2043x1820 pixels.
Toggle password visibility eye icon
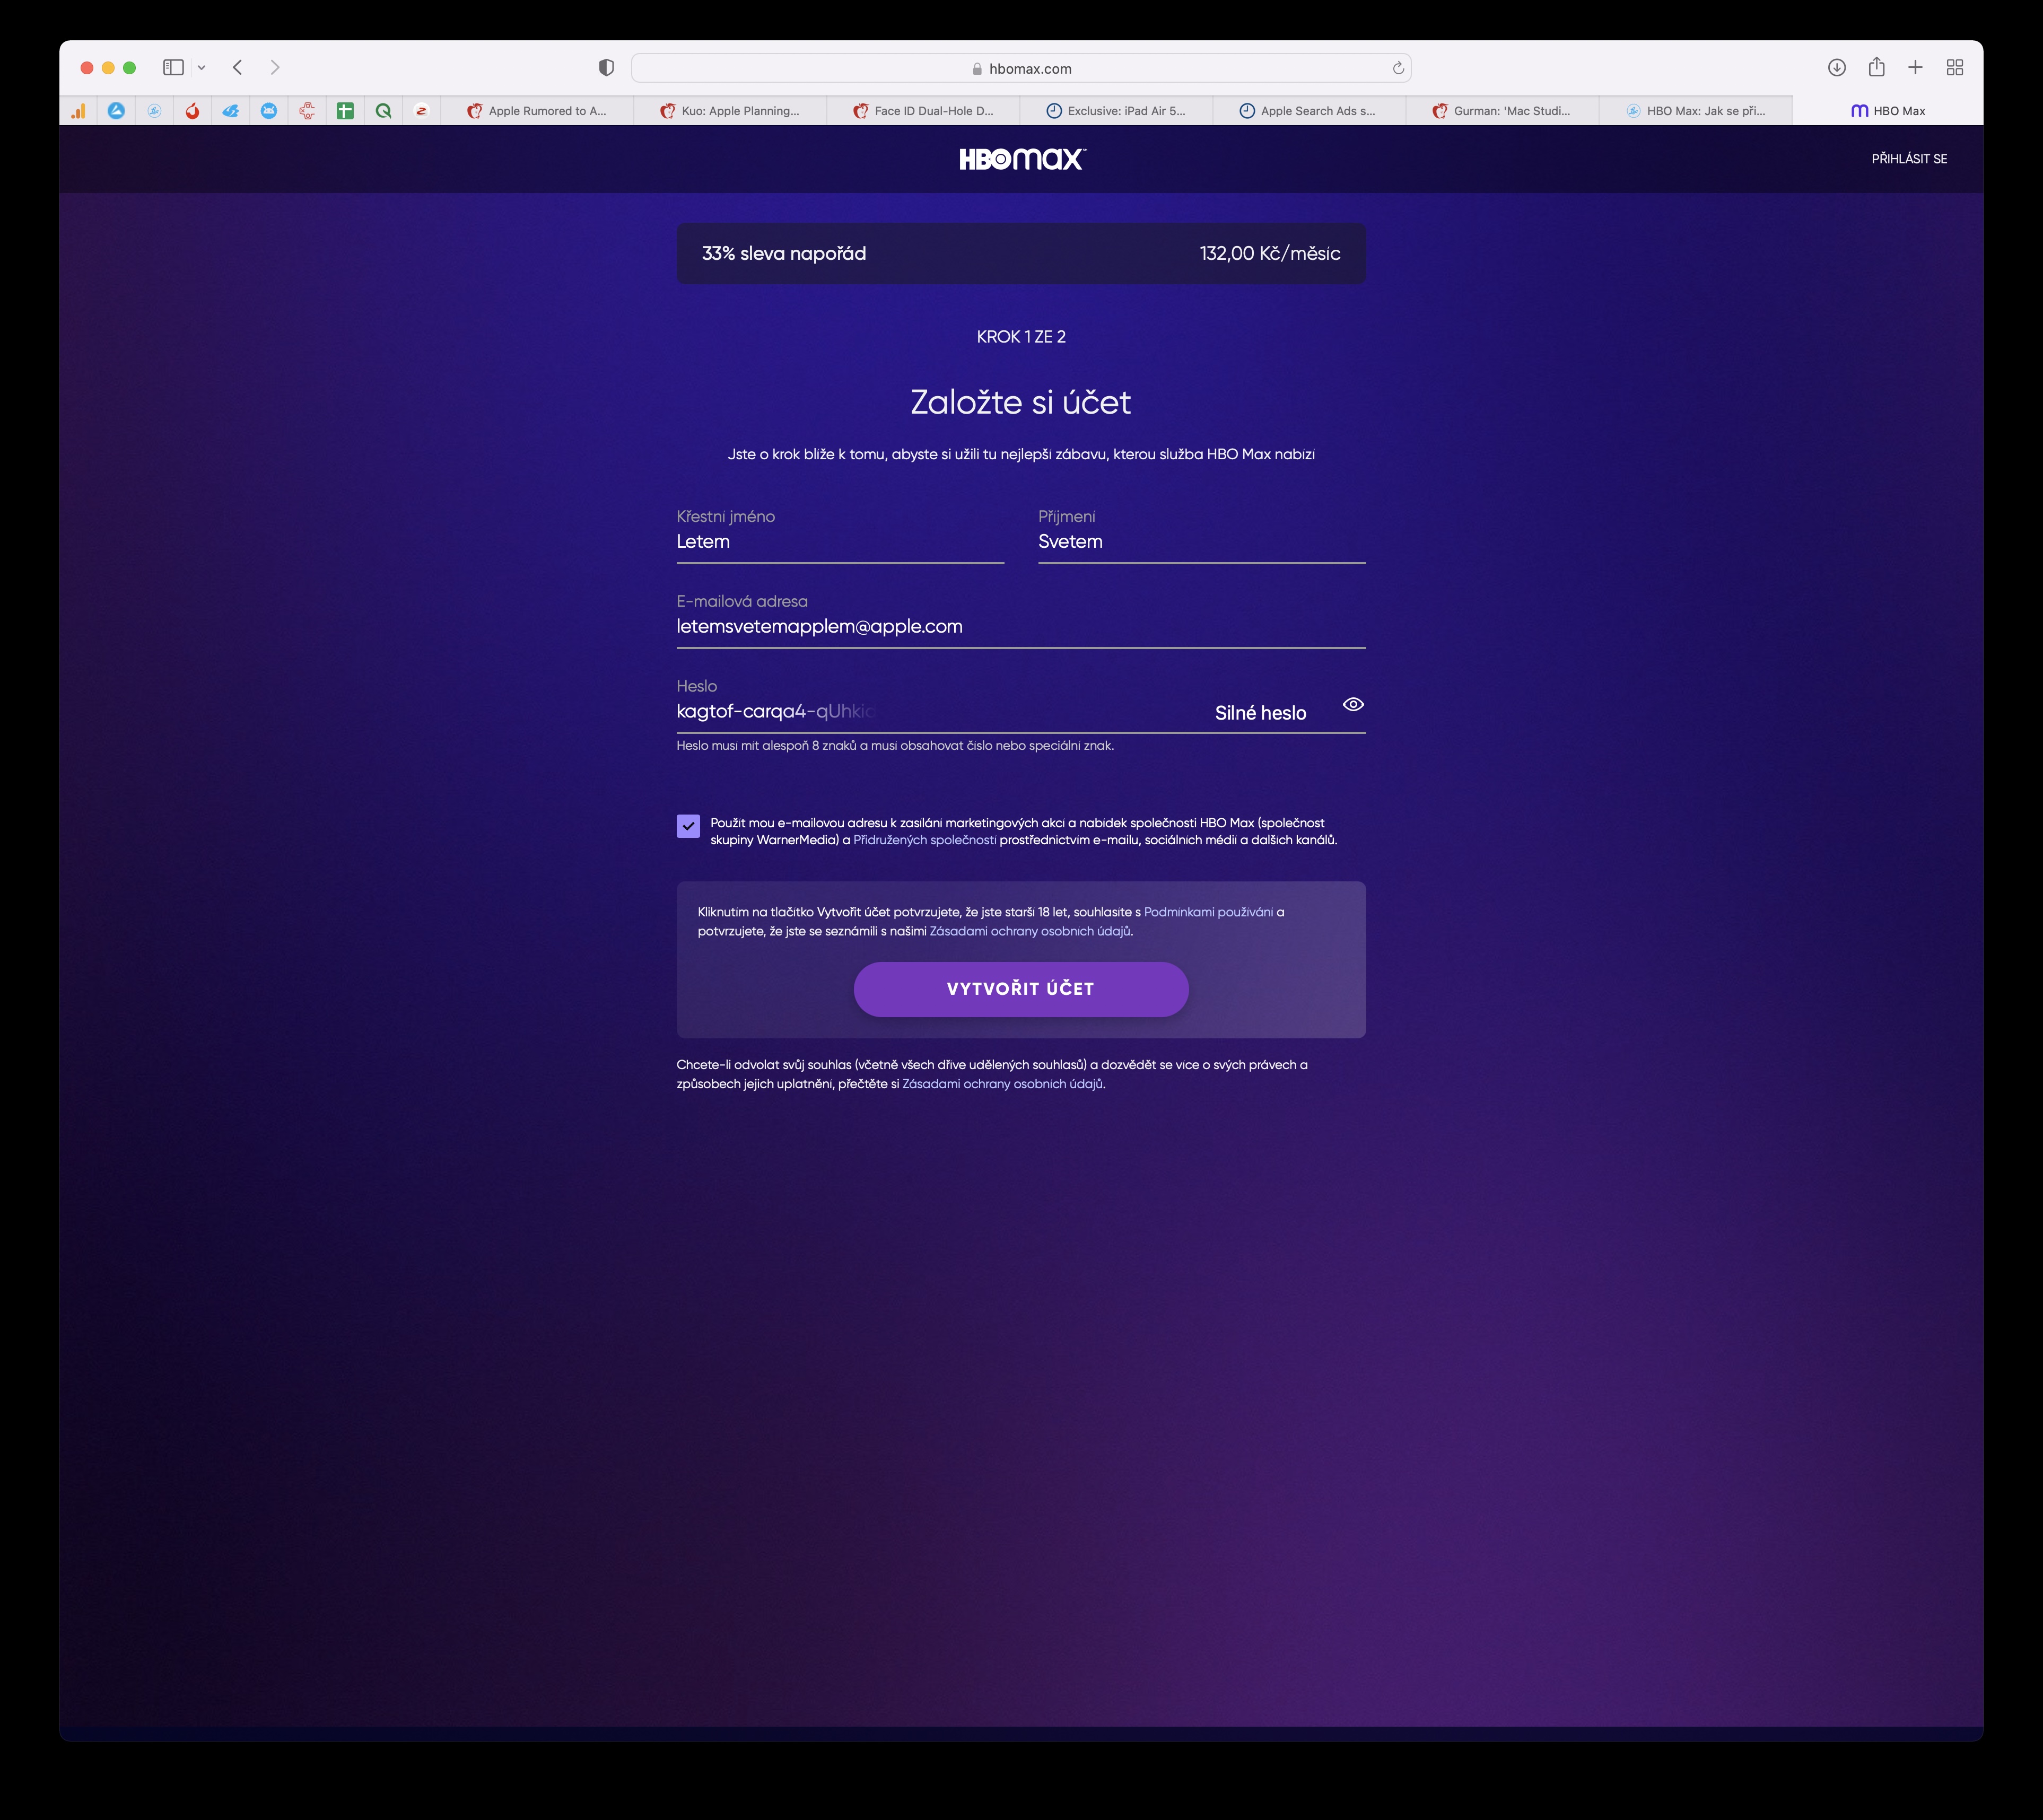coord(1353,705)
